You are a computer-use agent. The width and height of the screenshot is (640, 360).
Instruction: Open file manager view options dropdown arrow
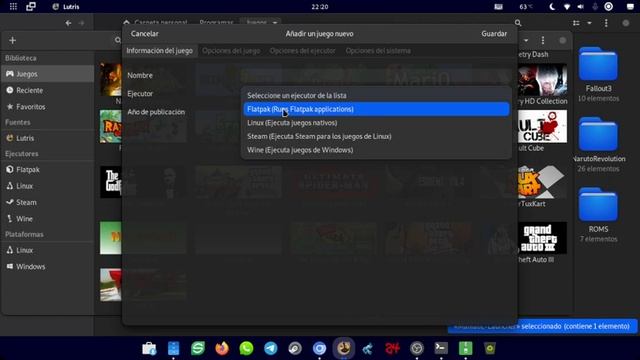(589, 23)
